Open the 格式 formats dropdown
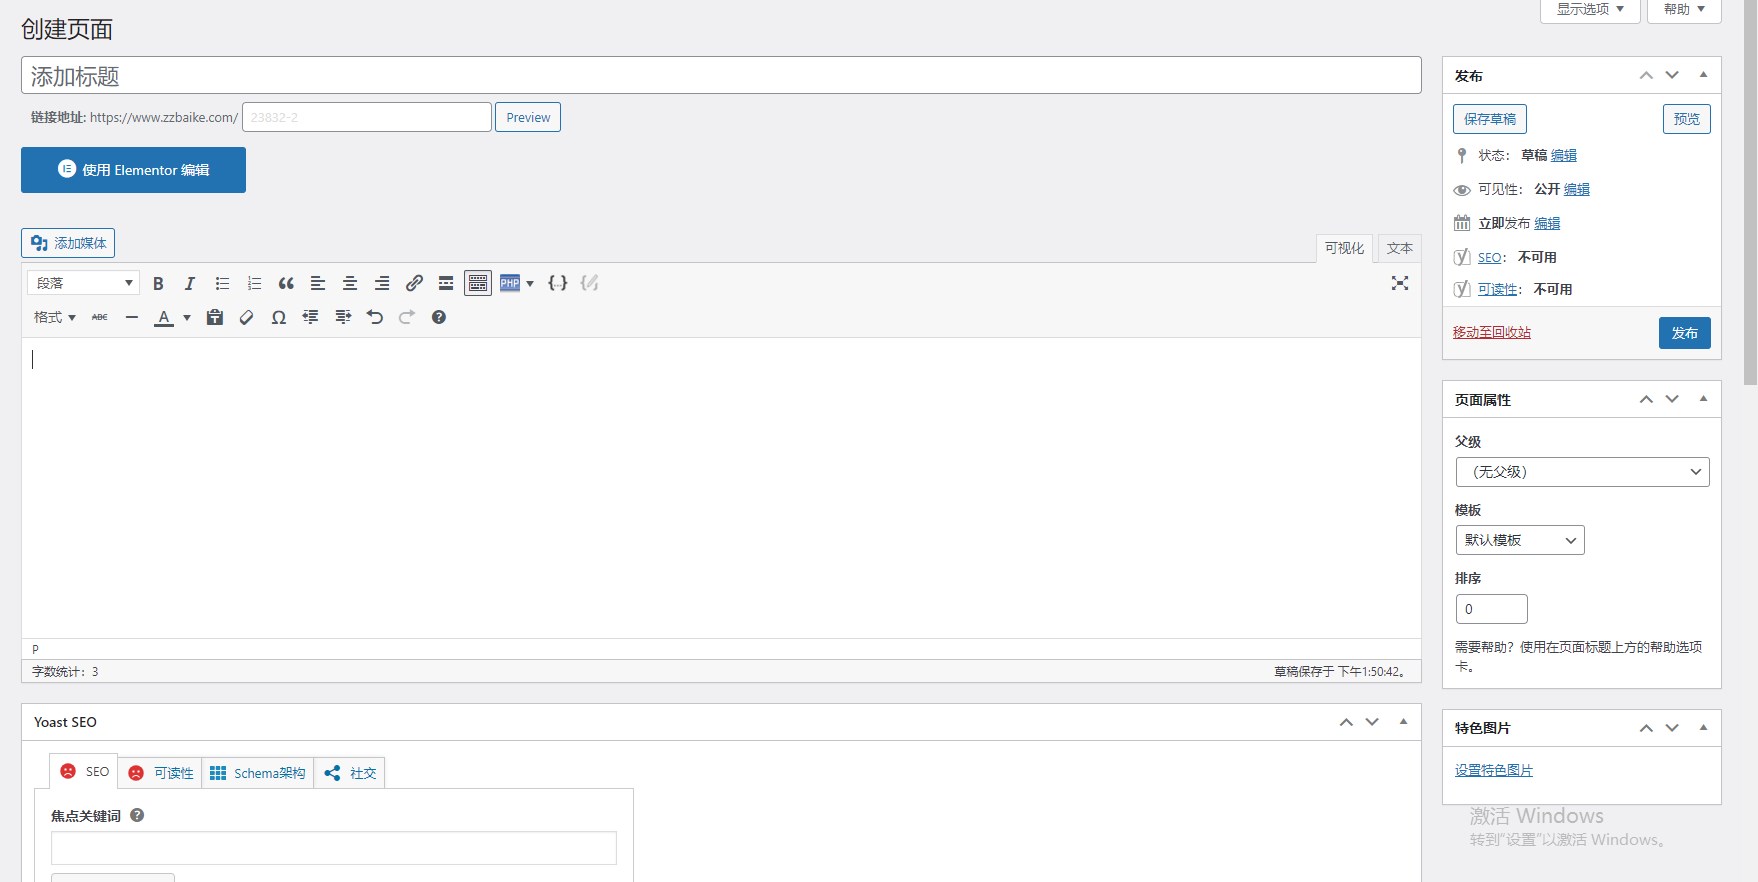 point(55,318)
